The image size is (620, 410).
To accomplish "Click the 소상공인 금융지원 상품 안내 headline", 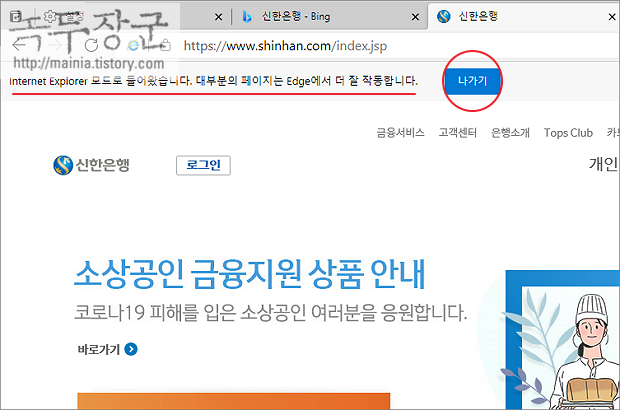I will pos(250,274).
